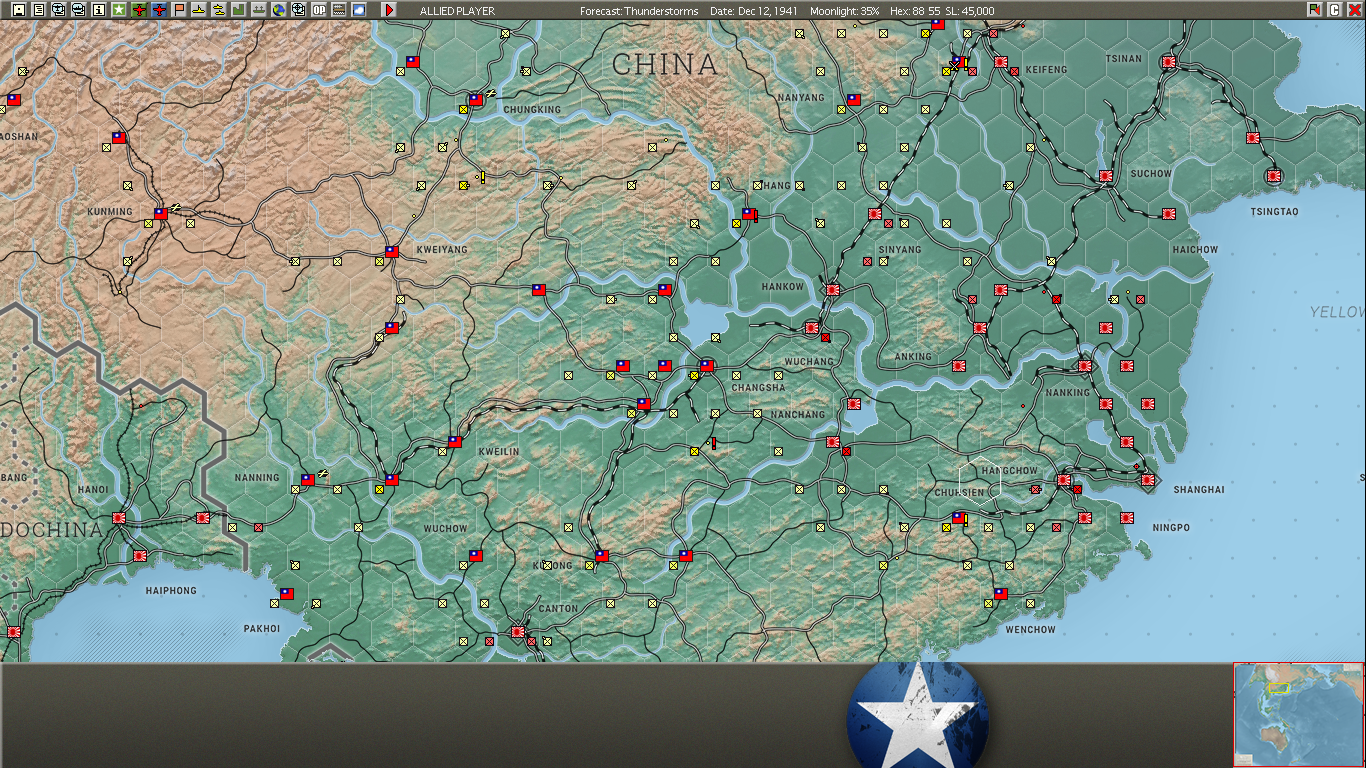
Task: Click the Allied star emblem
Action: (x=918, y=715)
